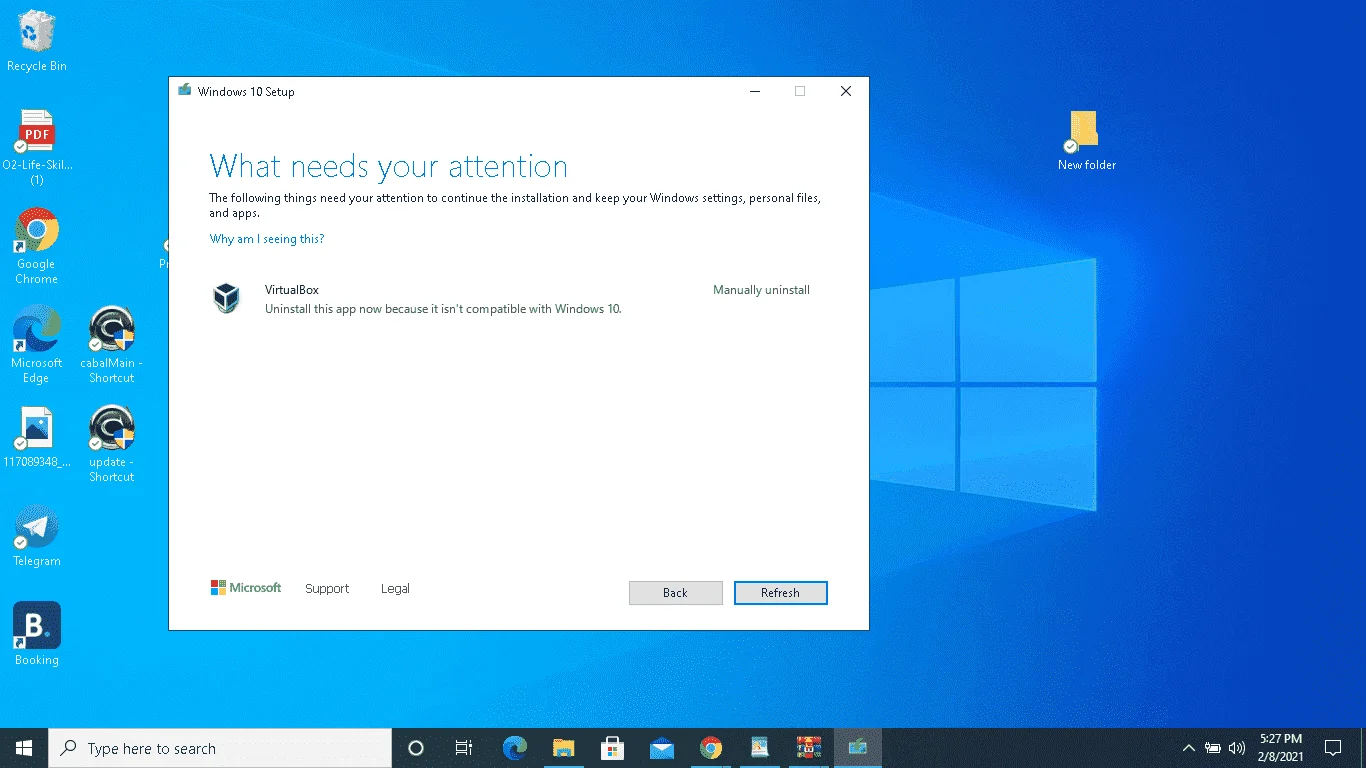Click the Windows 10 Setup taskbar button
Viewport: 1366px width, 768px height.
(x=858, y=748)
